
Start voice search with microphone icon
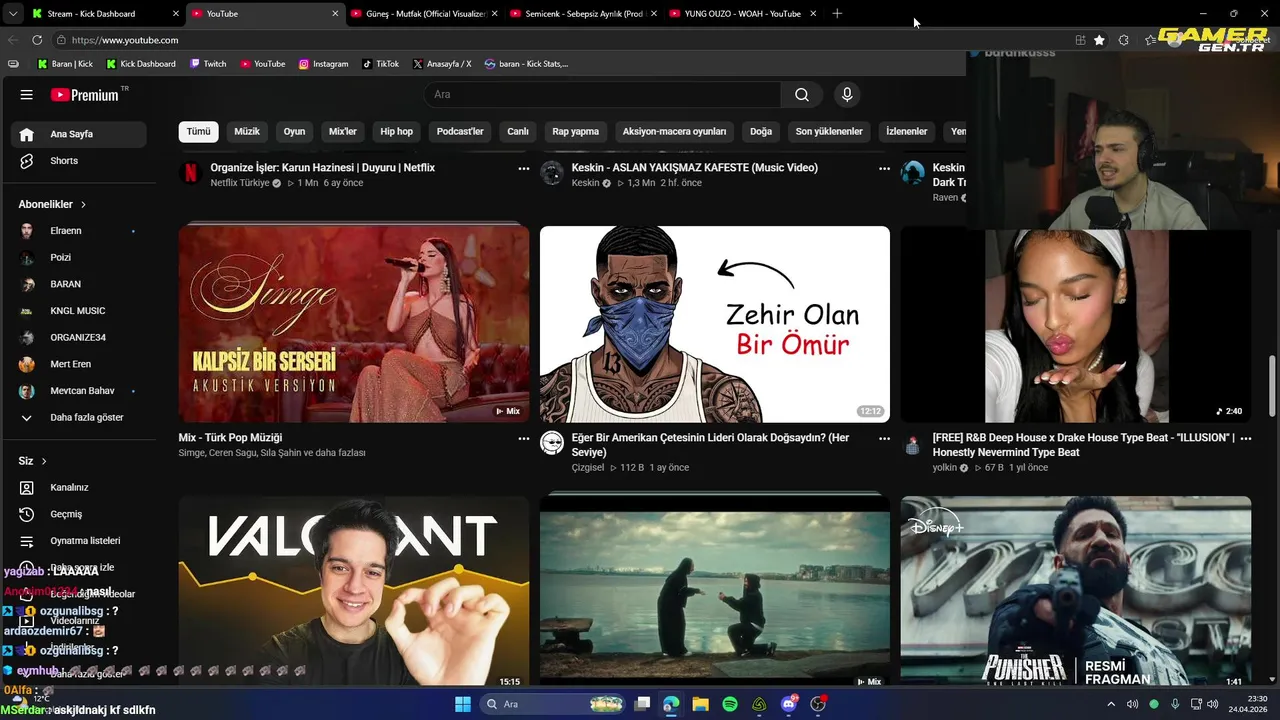847,95
